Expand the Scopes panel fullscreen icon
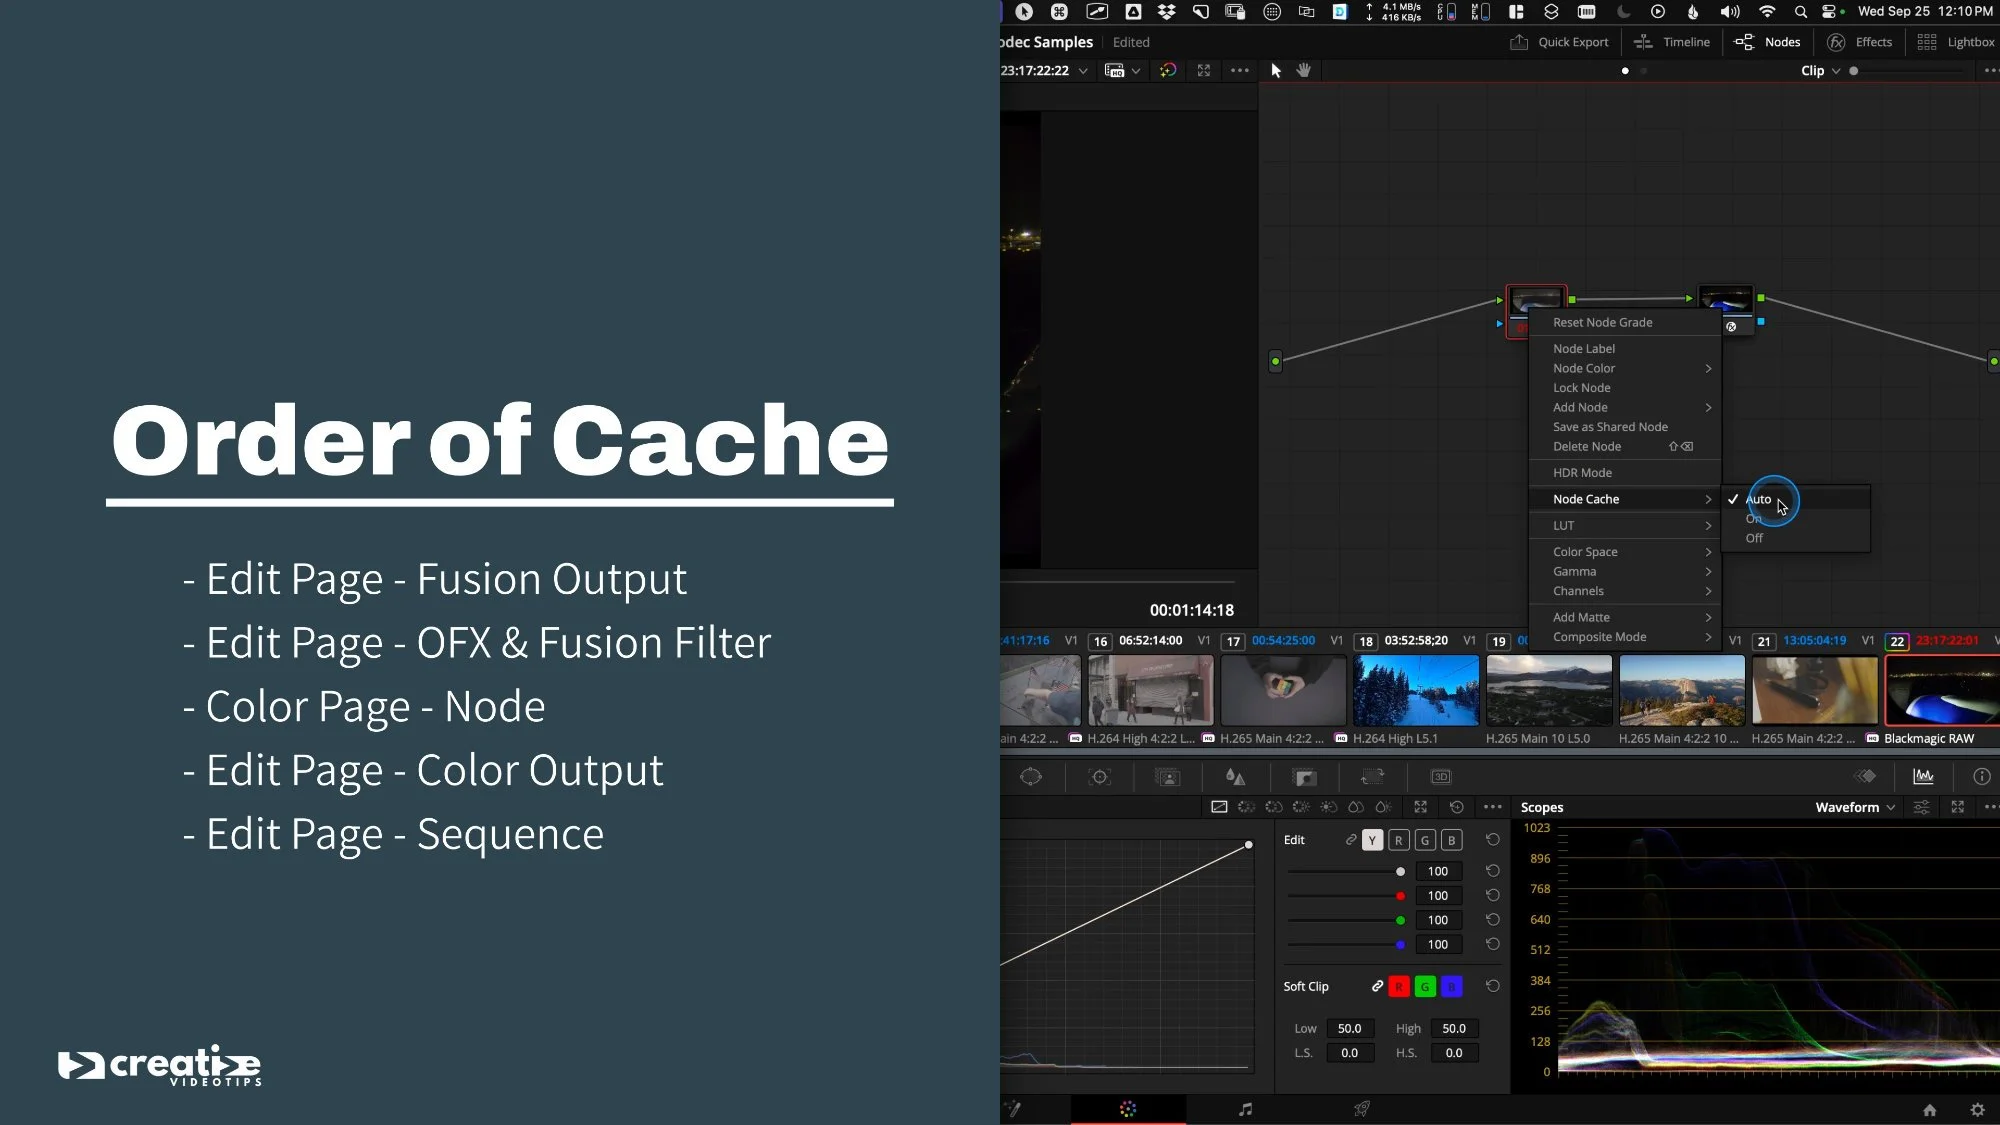This screenshot has height=1125, width=2000. tap(1956, 807)
